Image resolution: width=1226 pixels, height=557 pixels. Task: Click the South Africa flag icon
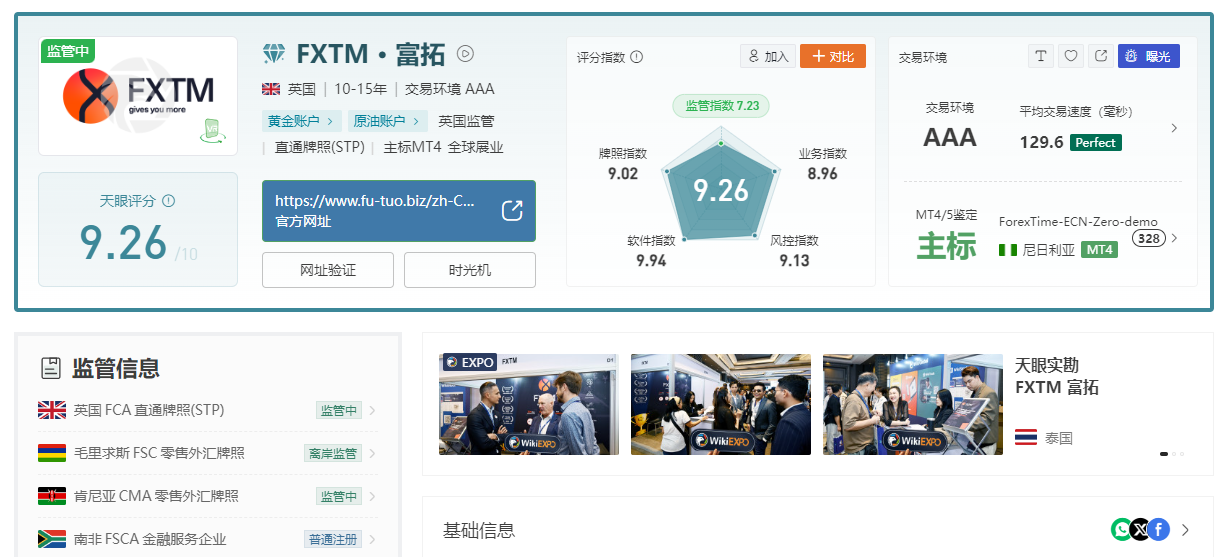(52, 539)
